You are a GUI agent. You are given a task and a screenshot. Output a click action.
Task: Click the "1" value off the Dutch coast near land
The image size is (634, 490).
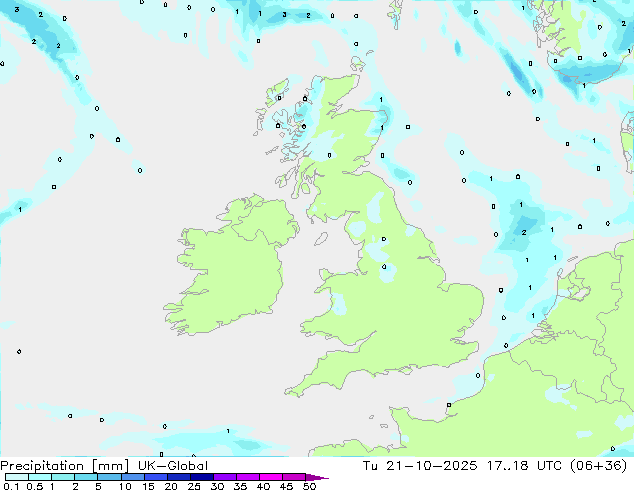point(533,315)
